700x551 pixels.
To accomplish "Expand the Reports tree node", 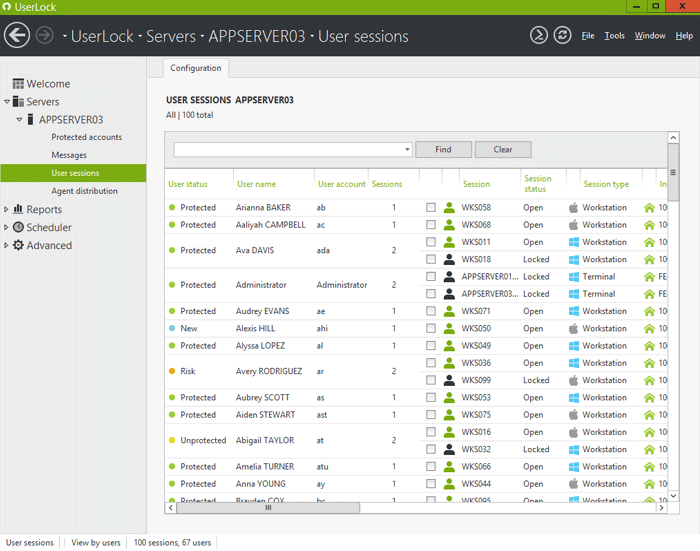I will coord(6,209).
